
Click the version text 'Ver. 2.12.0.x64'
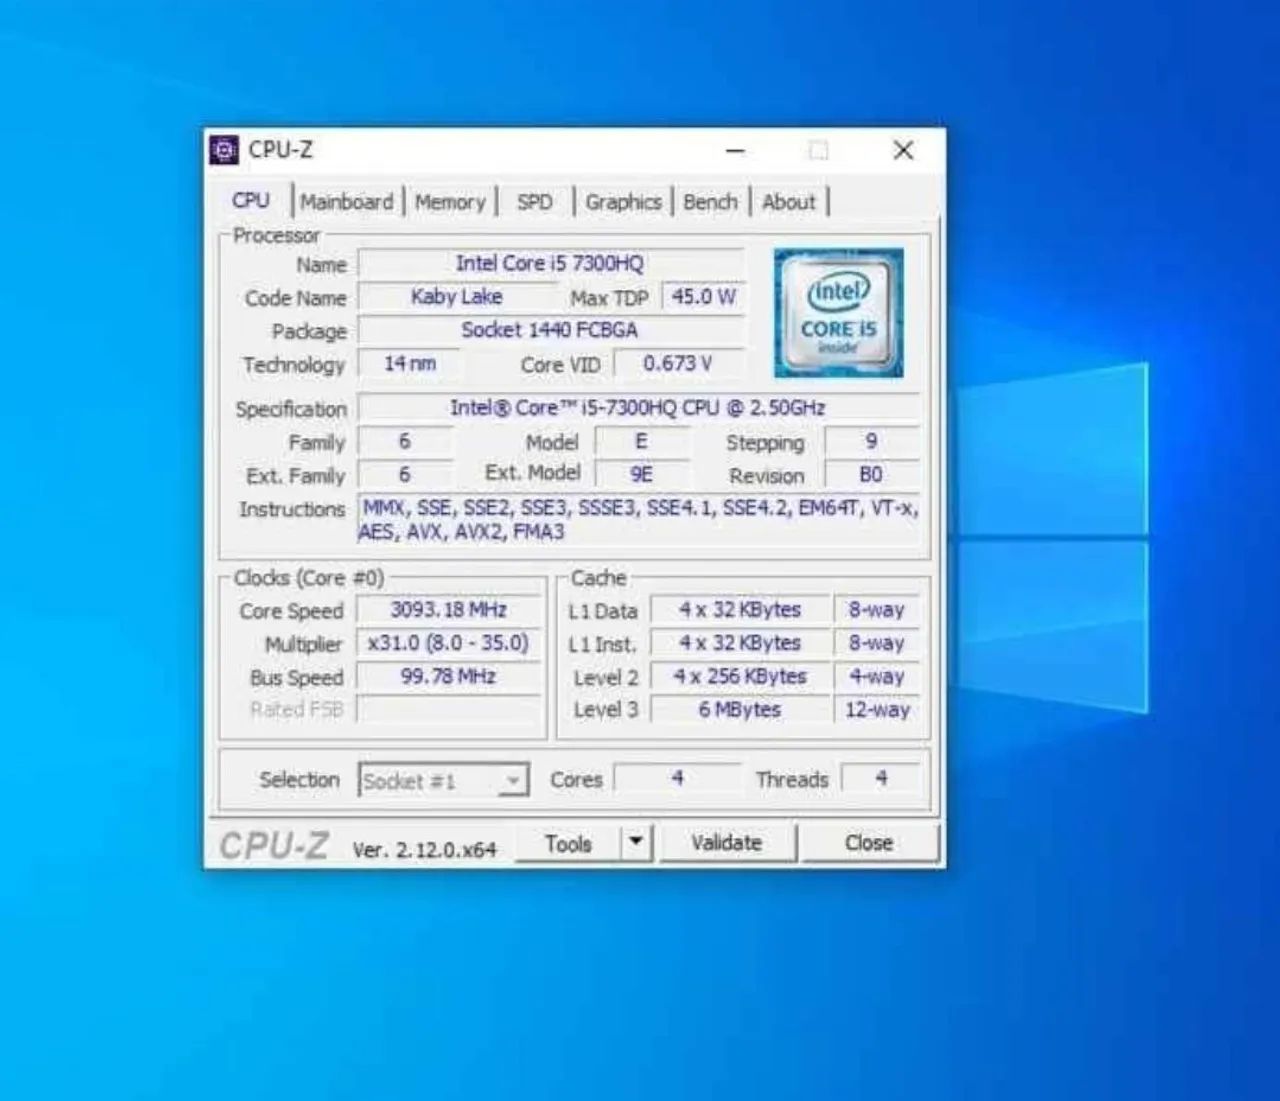[x=424, y=850]
